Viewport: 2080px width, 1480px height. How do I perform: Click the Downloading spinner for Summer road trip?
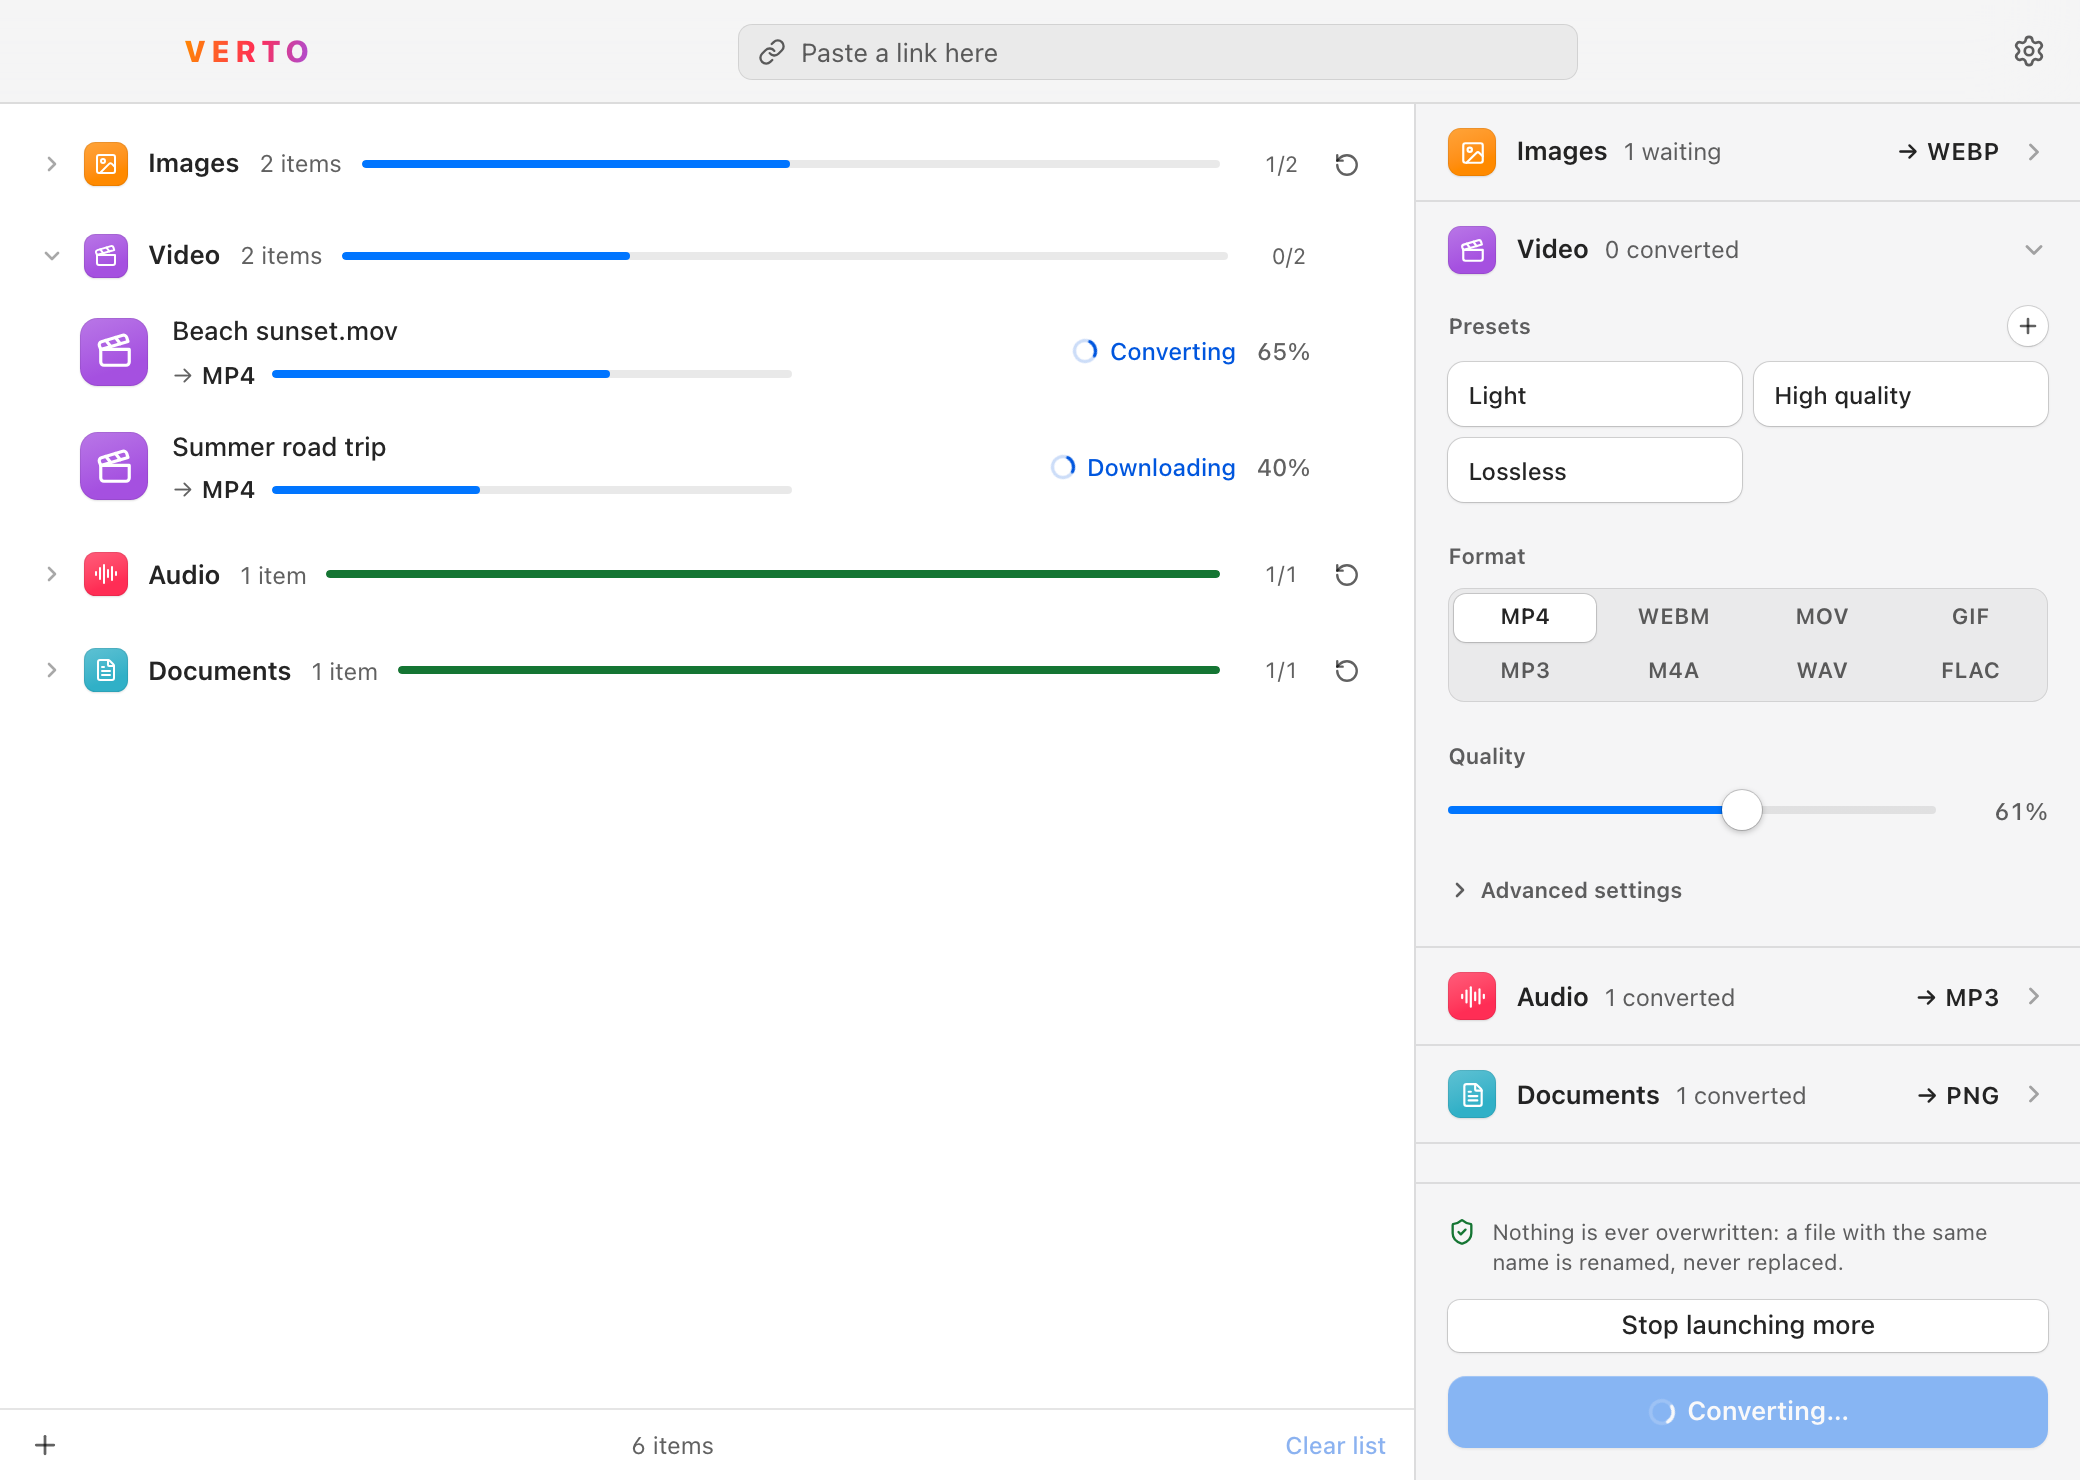[x=1063, y=467]
